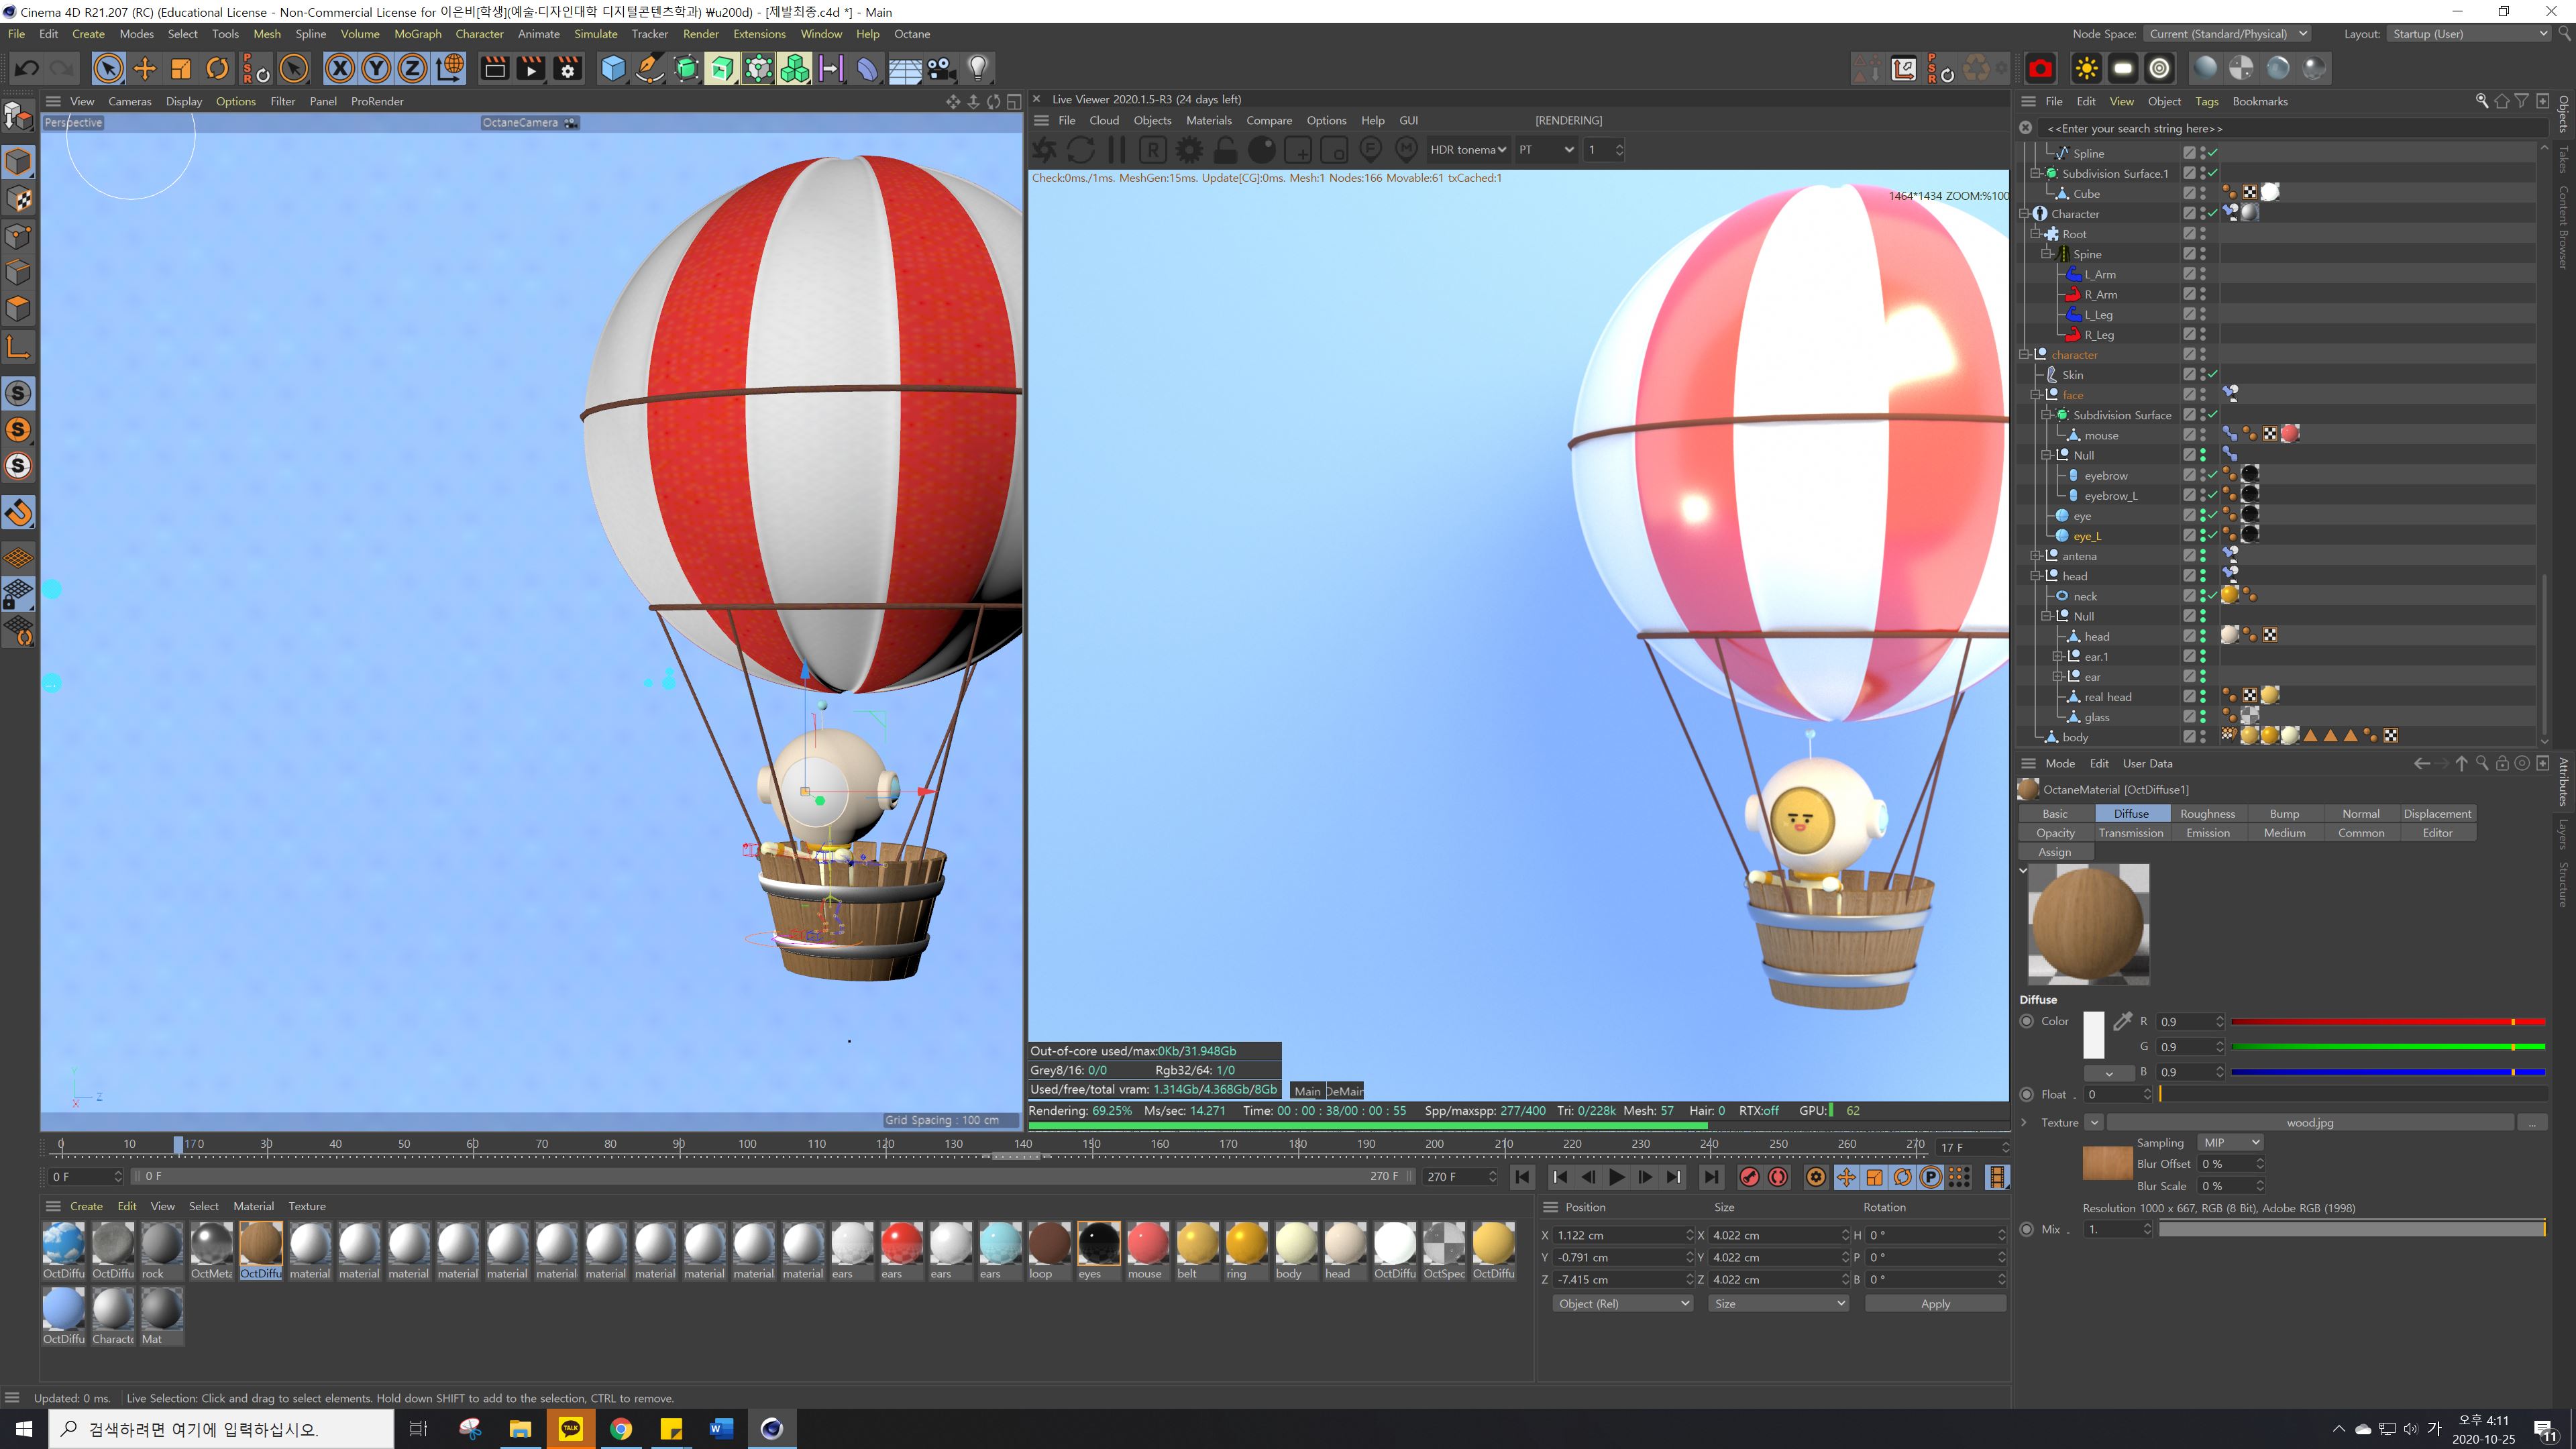Toggle Color radio in Diffuse panel
The image size is (2576, 1449).
(x=2027, y=1021)
